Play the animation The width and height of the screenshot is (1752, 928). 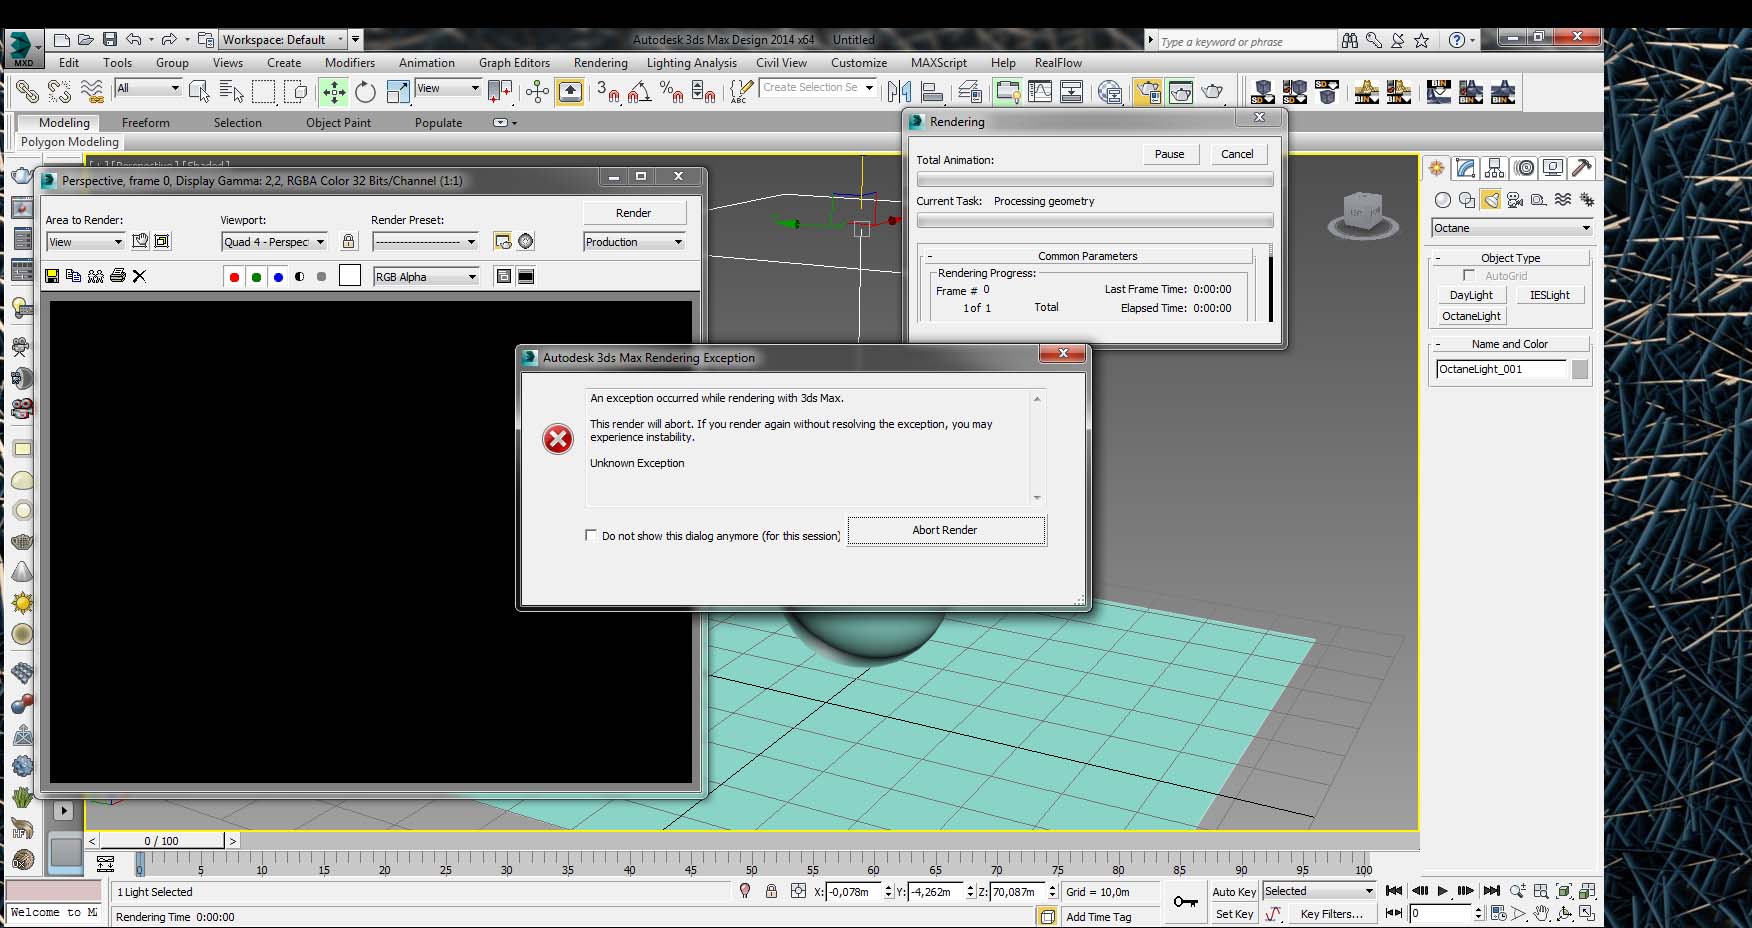coord(1442,891)
